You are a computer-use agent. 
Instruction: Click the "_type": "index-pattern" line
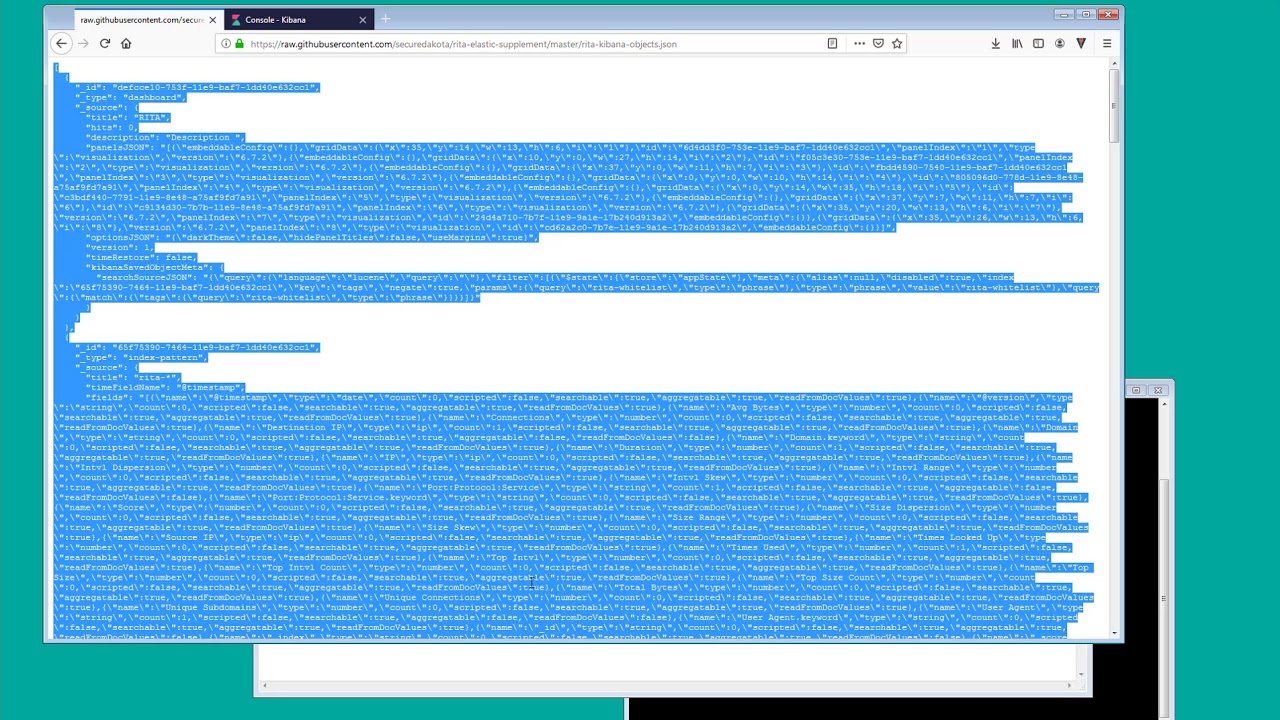(141, 357)
